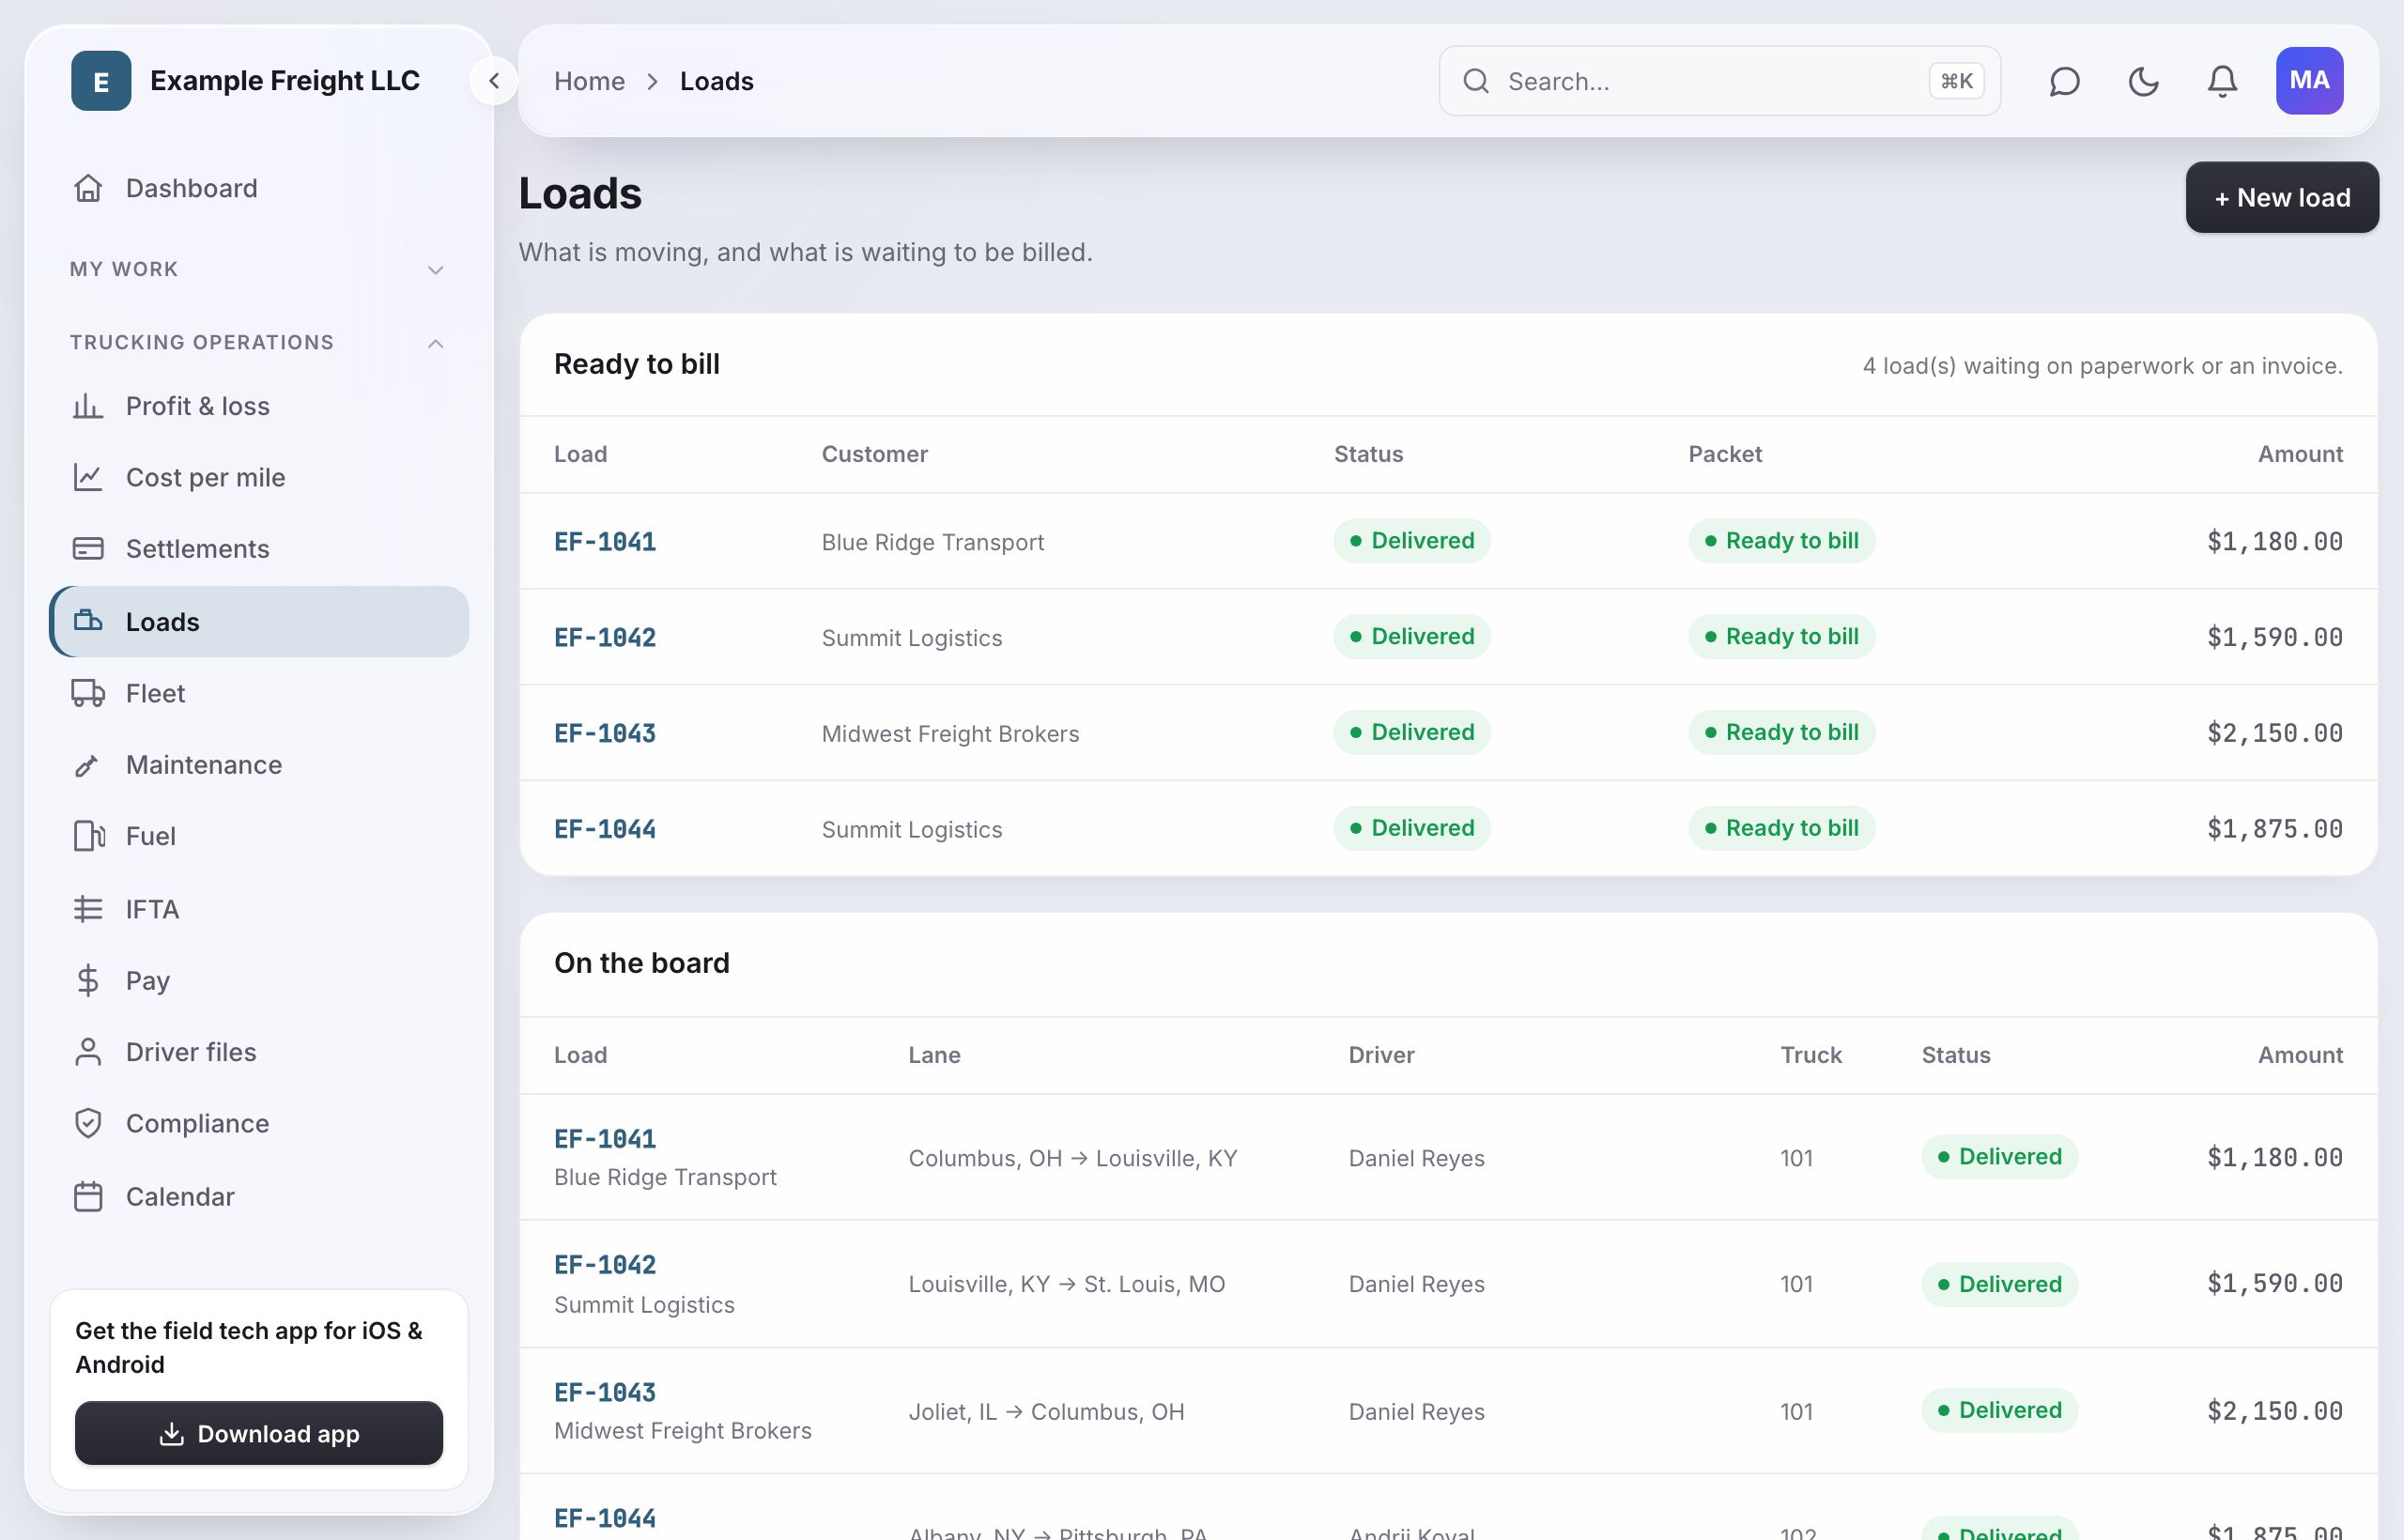
Task: Toggle dark mode moon icon
Action: tap(2143, 81)
